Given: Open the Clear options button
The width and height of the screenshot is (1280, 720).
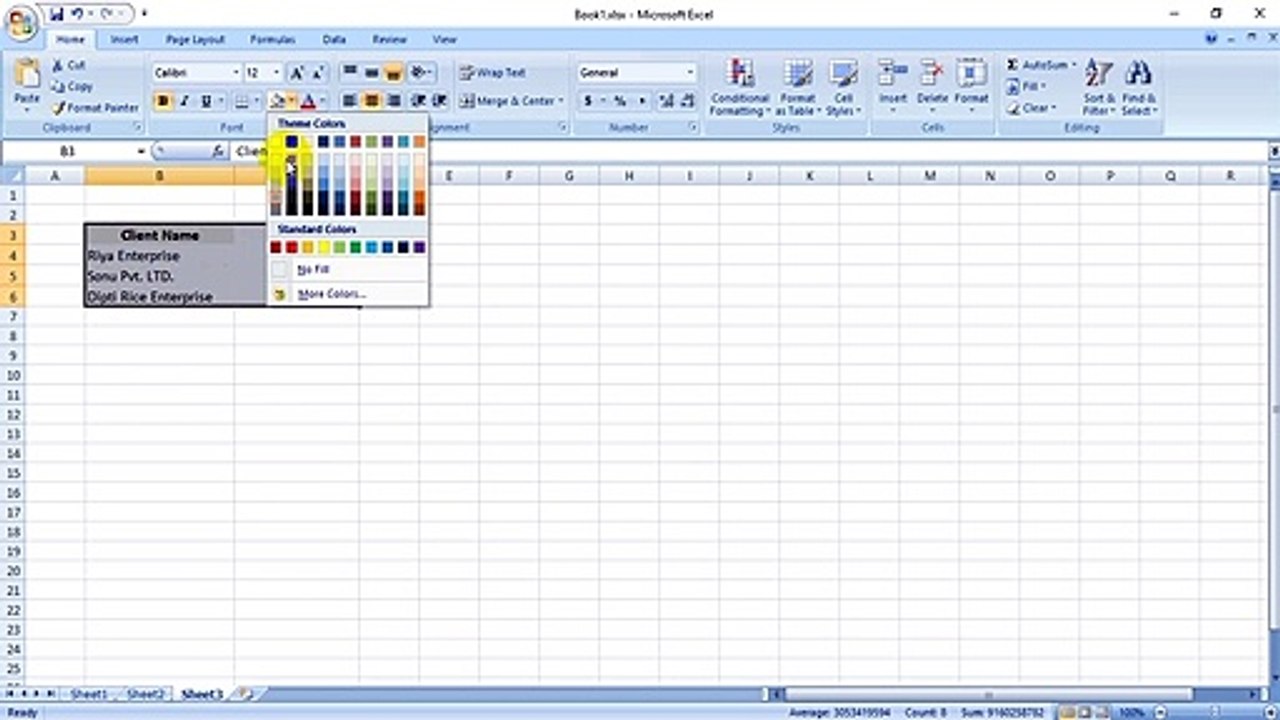Looking at the screenshot, I should pyautogui.click(x=1029, y=107).
